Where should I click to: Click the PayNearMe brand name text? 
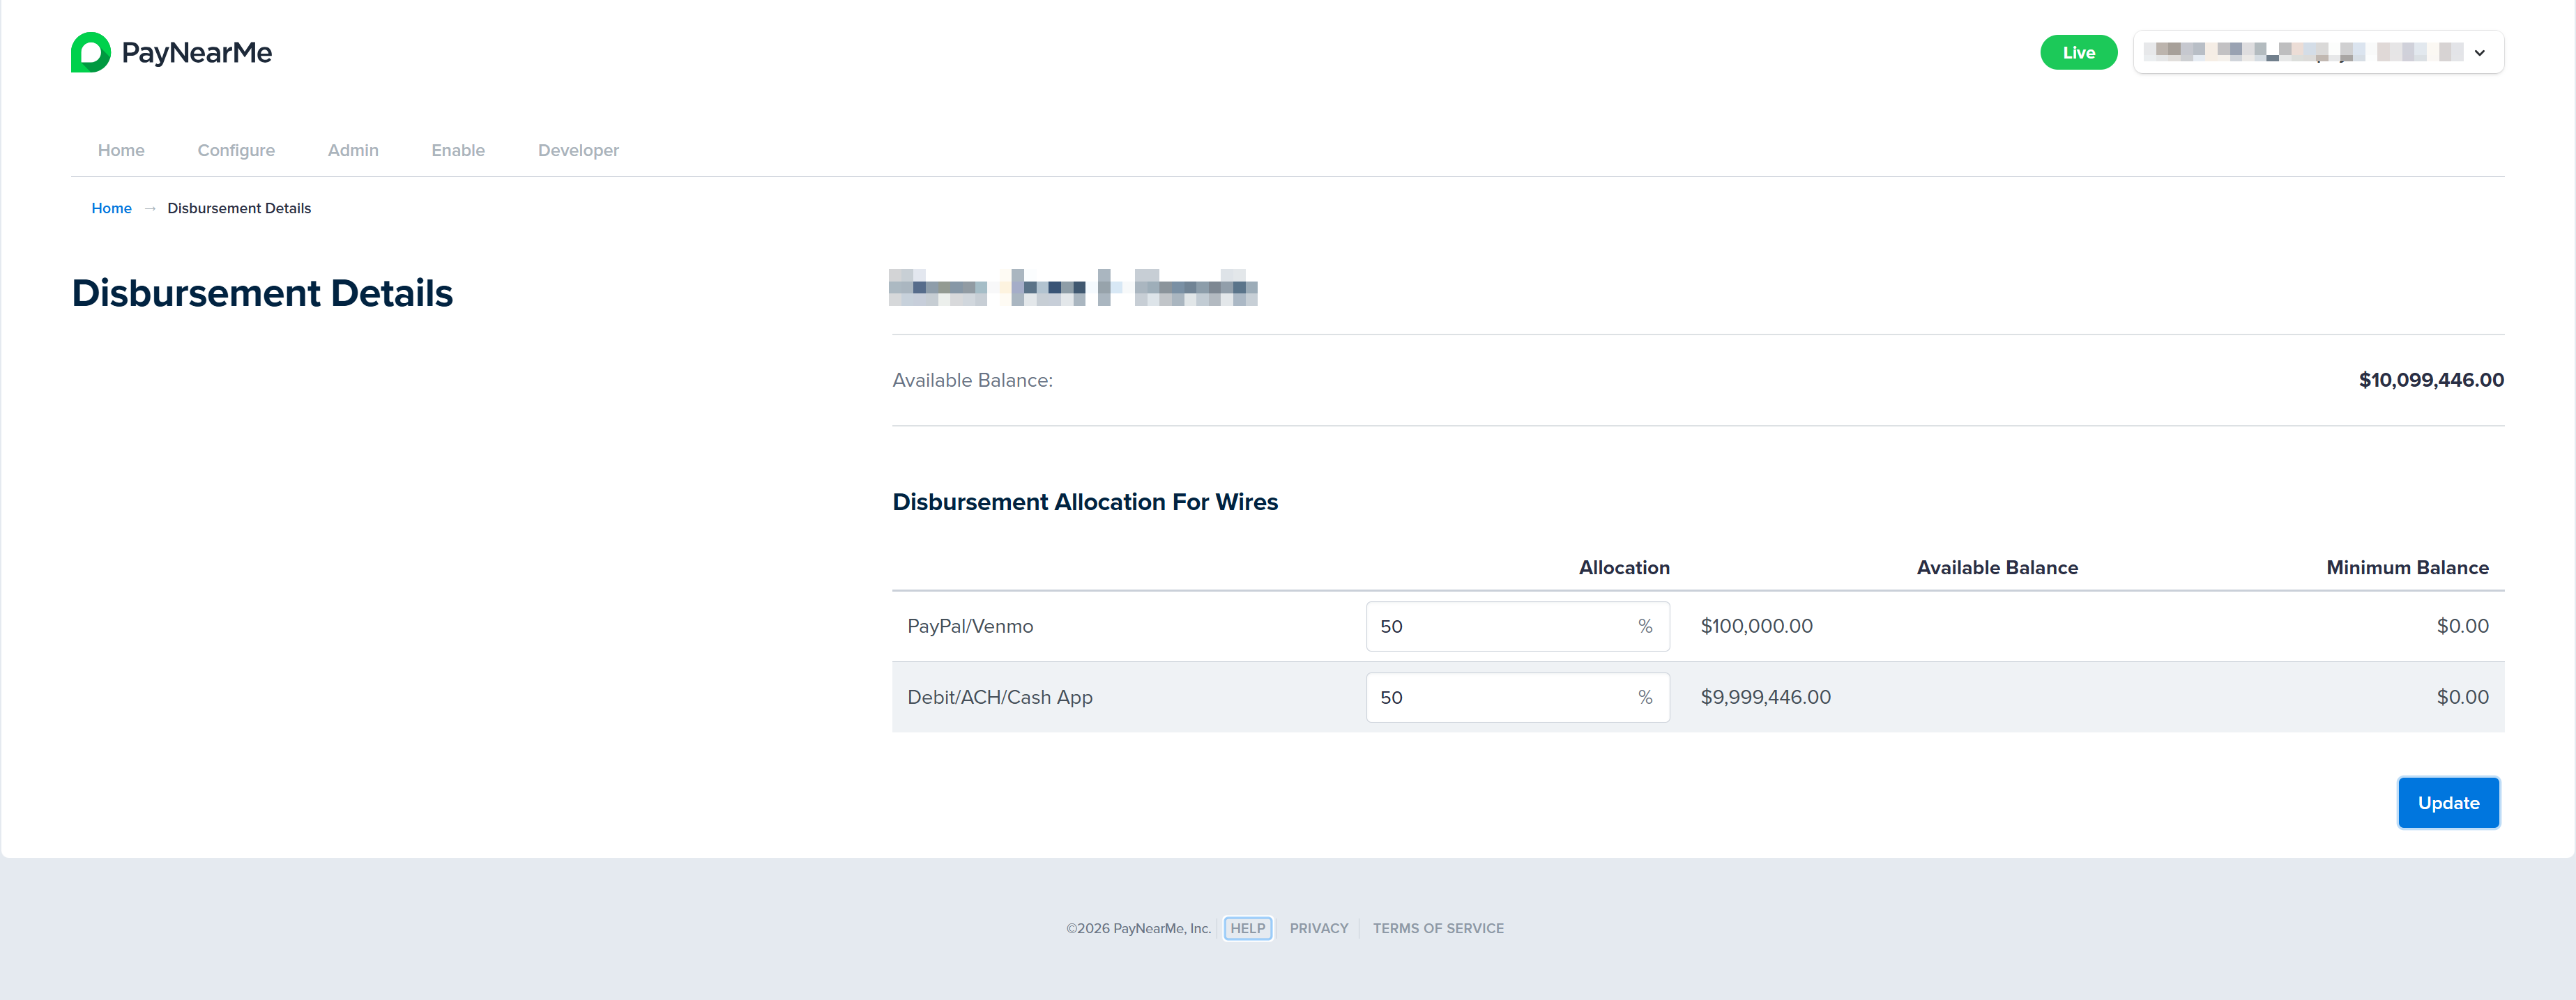click(197, 53)
